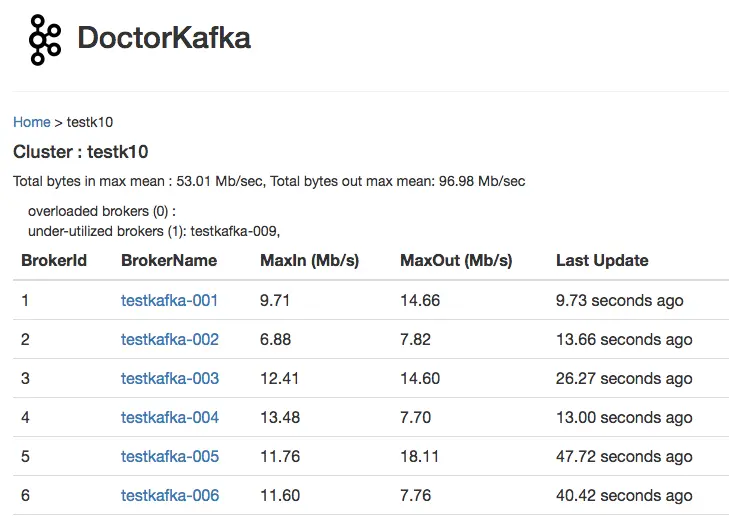Click the BrokerName column header
This screenshot has width=729, height=516.
(169, 260)
